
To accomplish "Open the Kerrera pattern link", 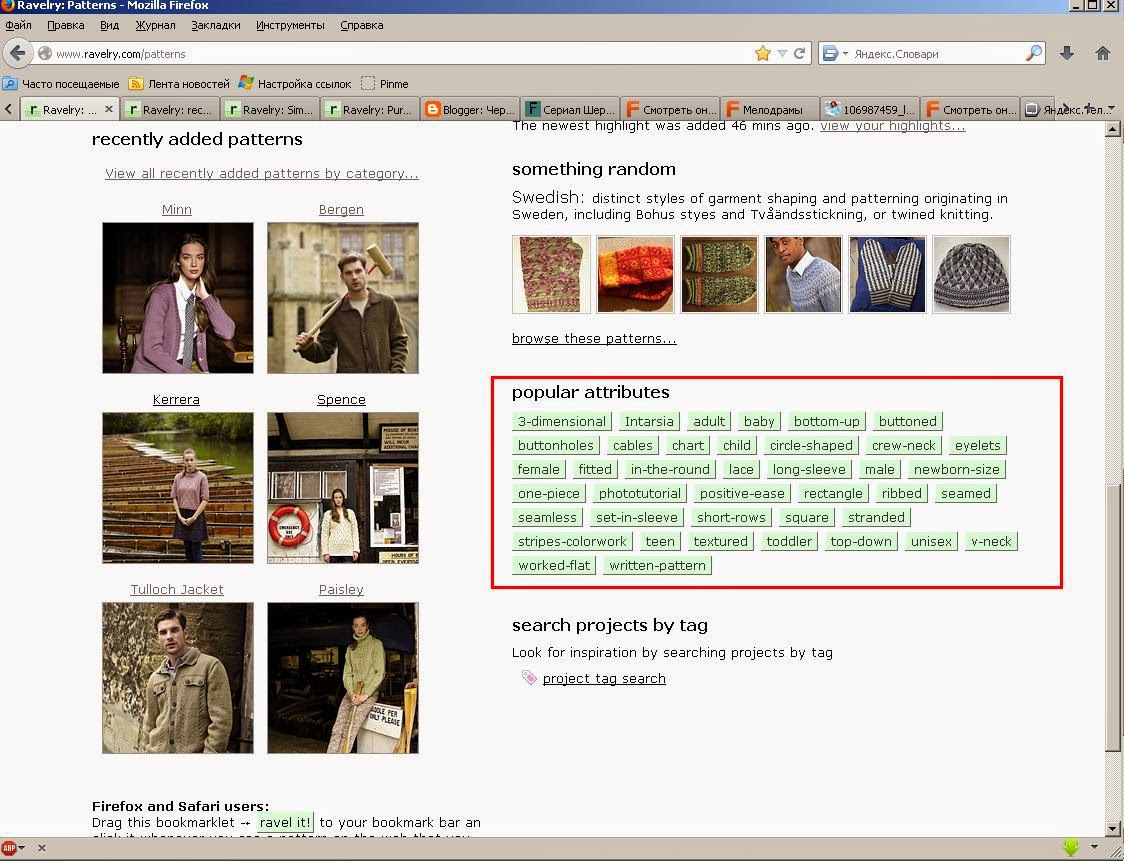I will click(x=176, y=399).
